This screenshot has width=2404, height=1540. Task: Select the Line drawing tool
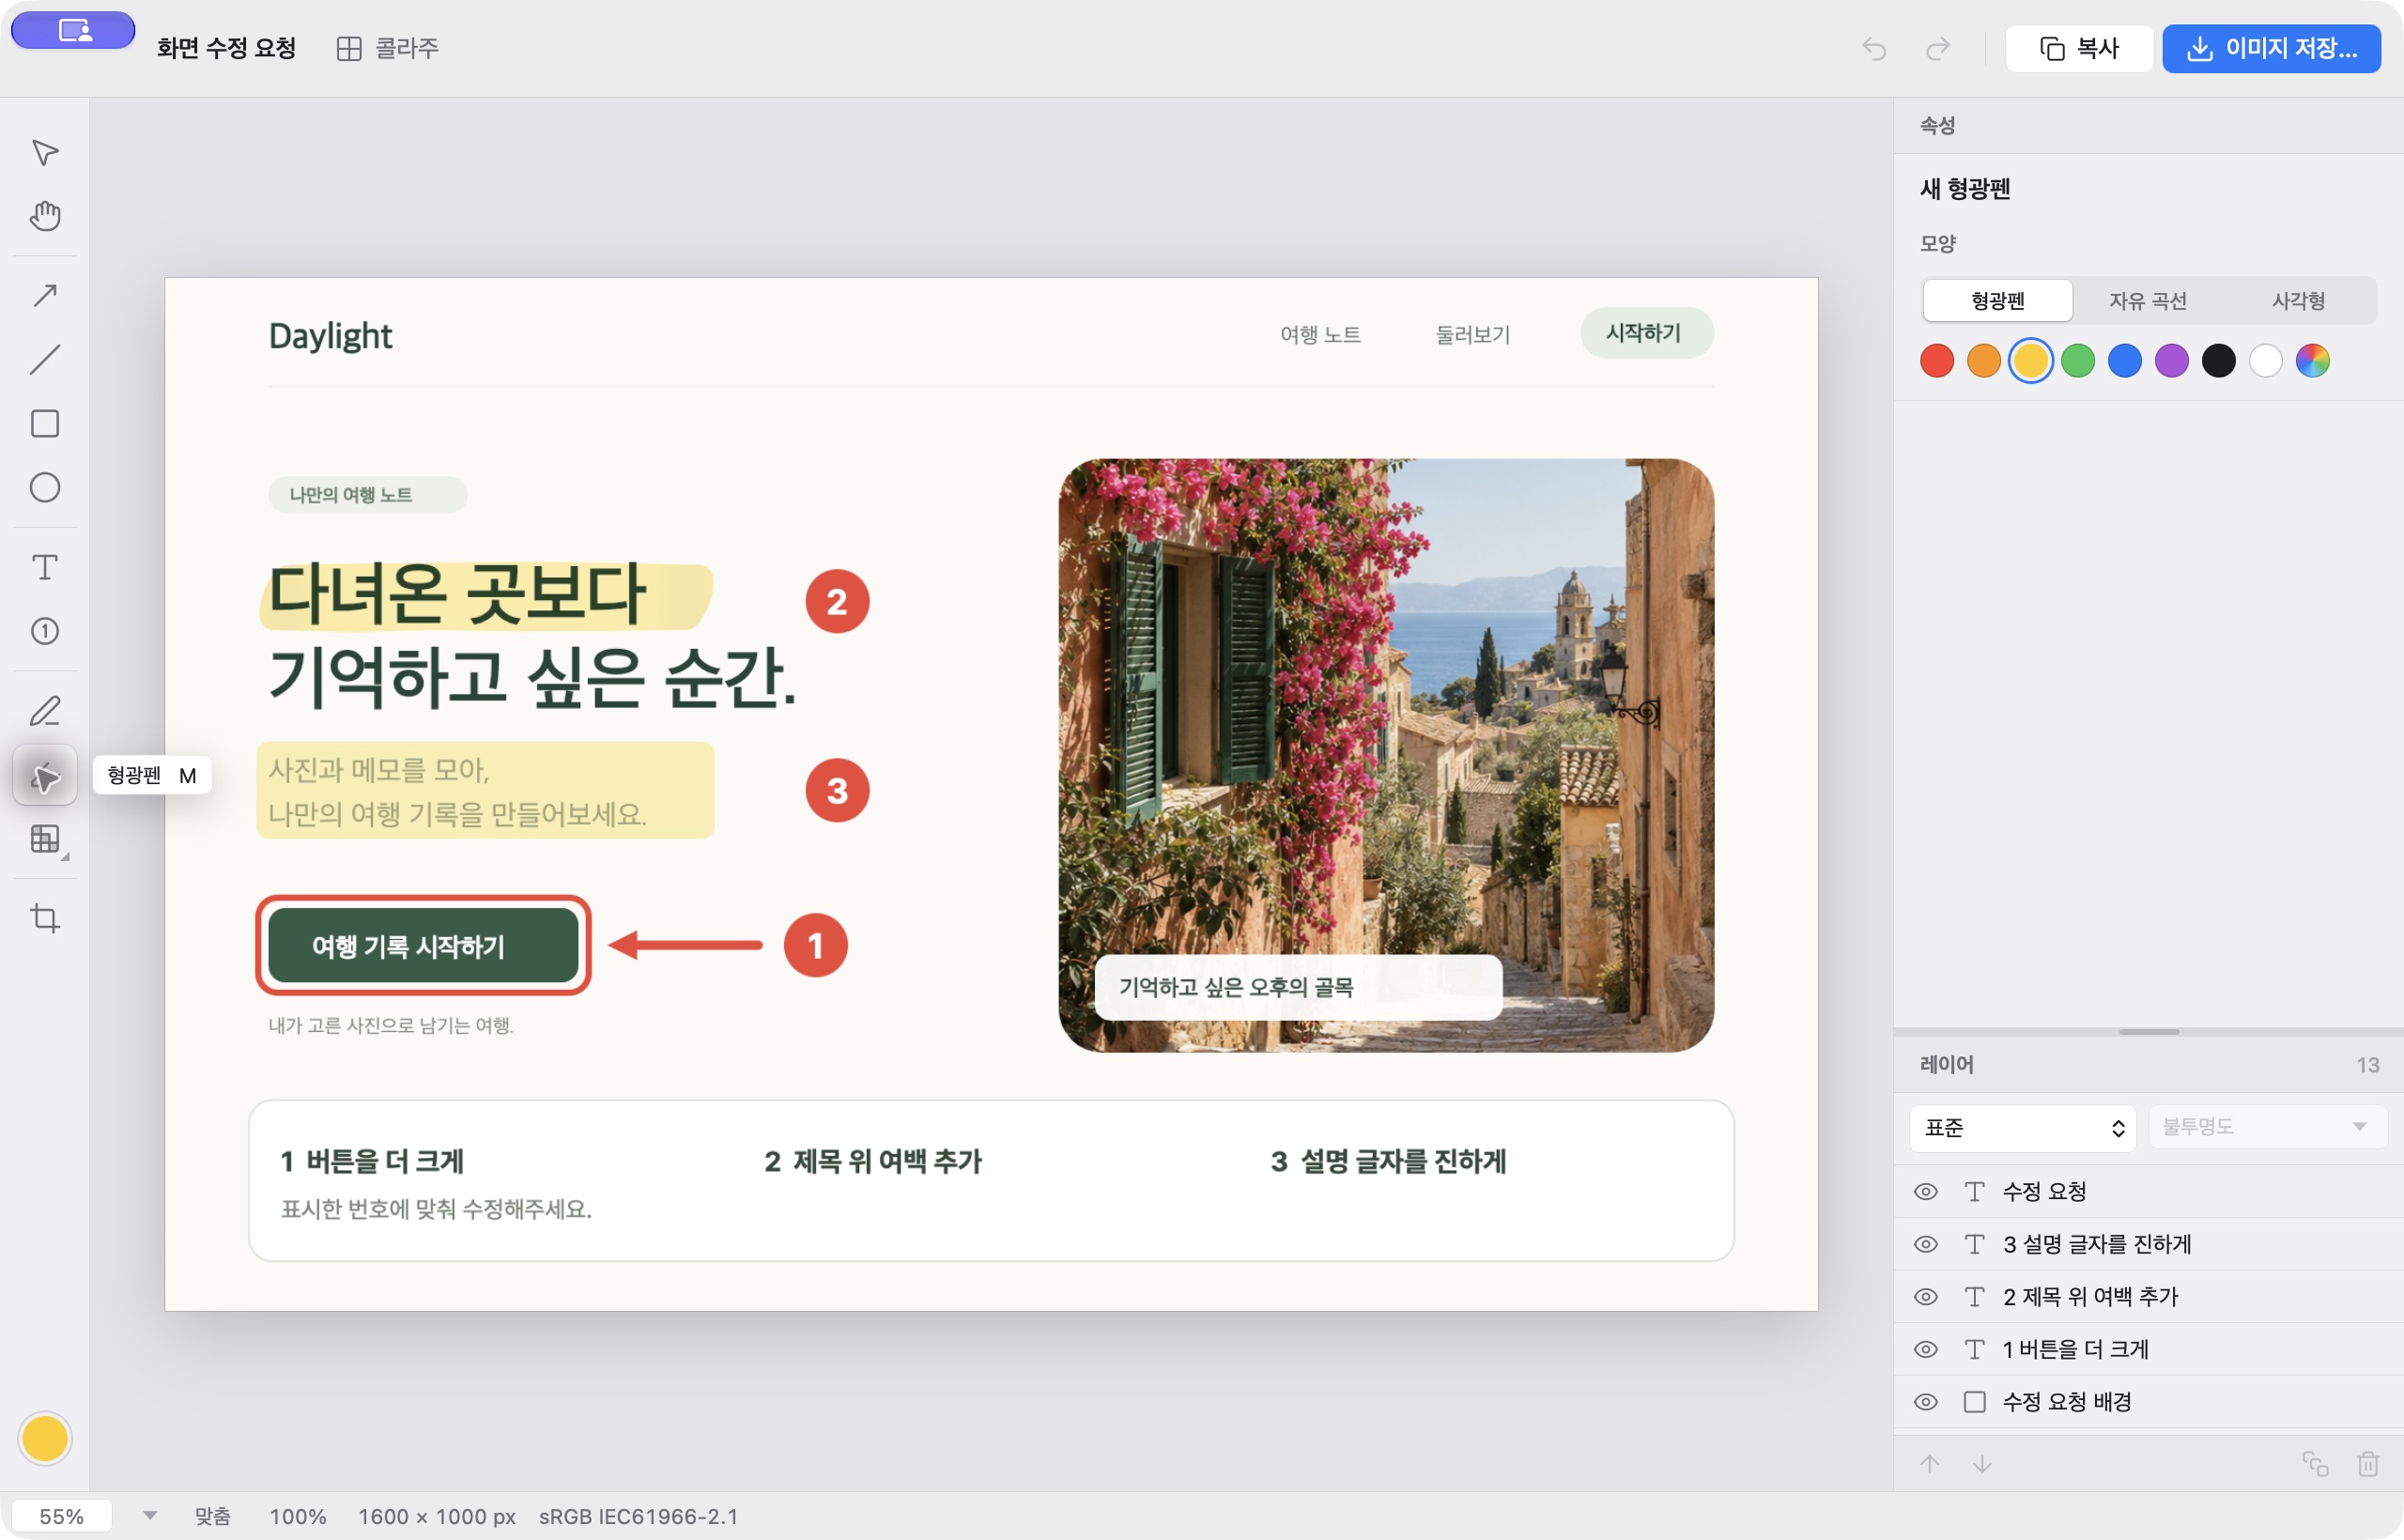pyautogui.click(x=45, y=359)
